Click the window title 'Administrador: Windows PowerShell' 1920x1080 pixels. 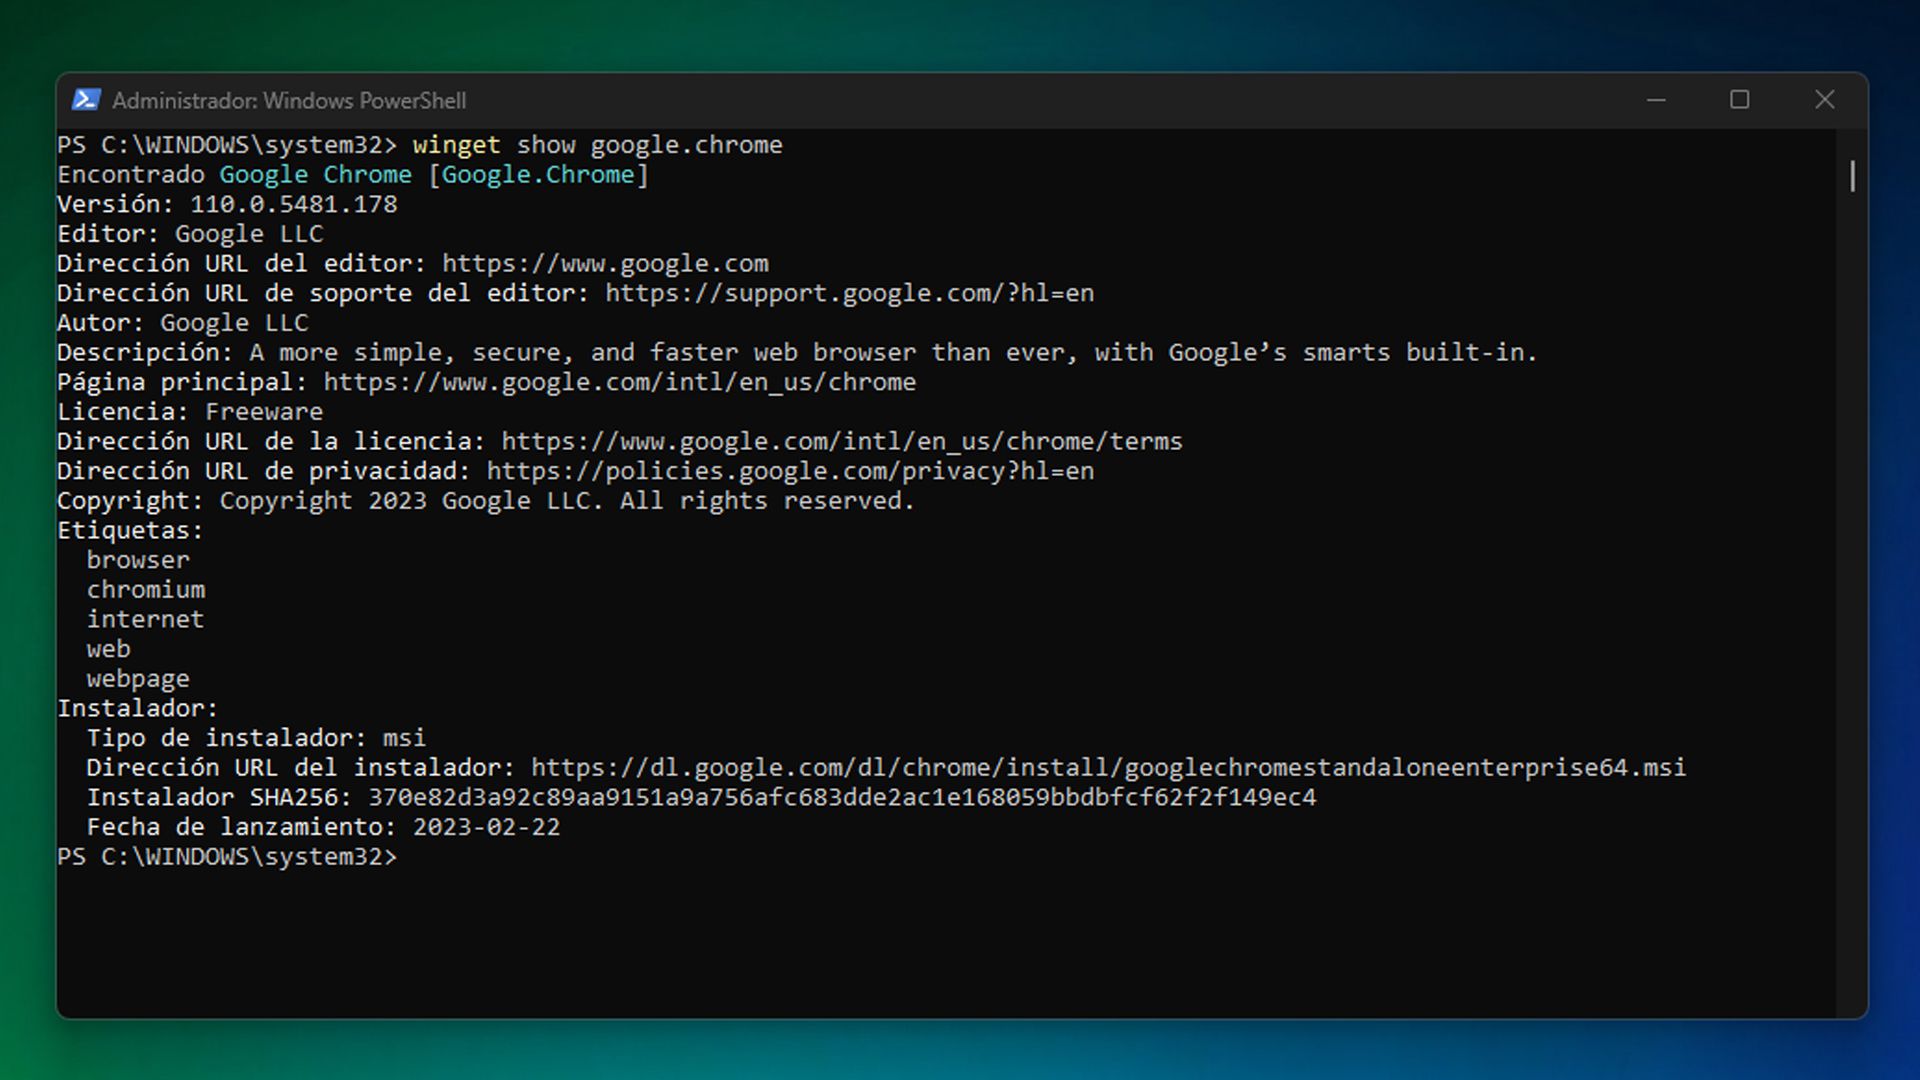tap(289, 101)
